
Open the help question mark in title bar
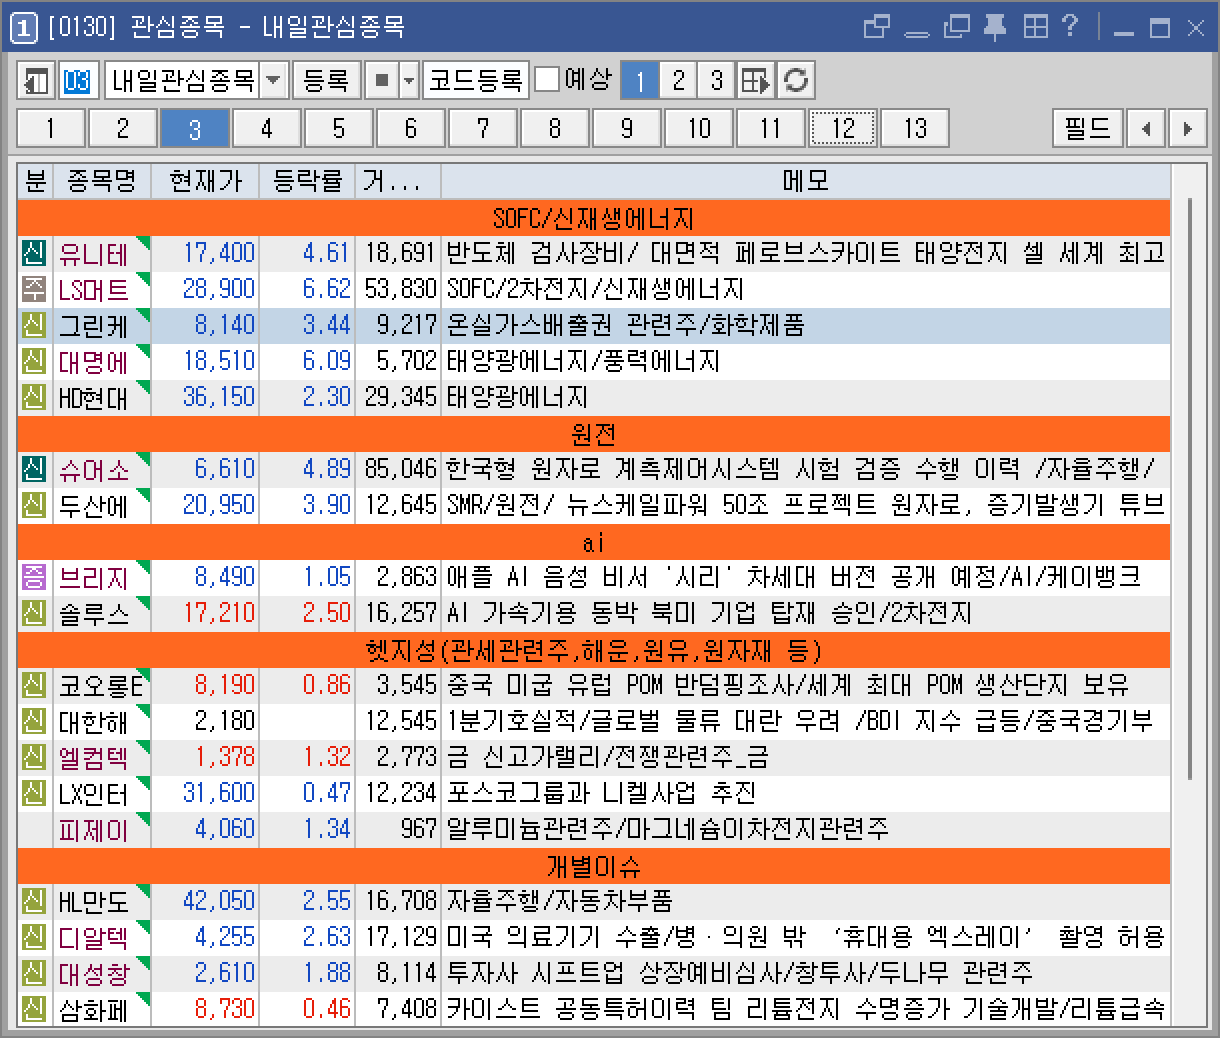[1071, 27]
